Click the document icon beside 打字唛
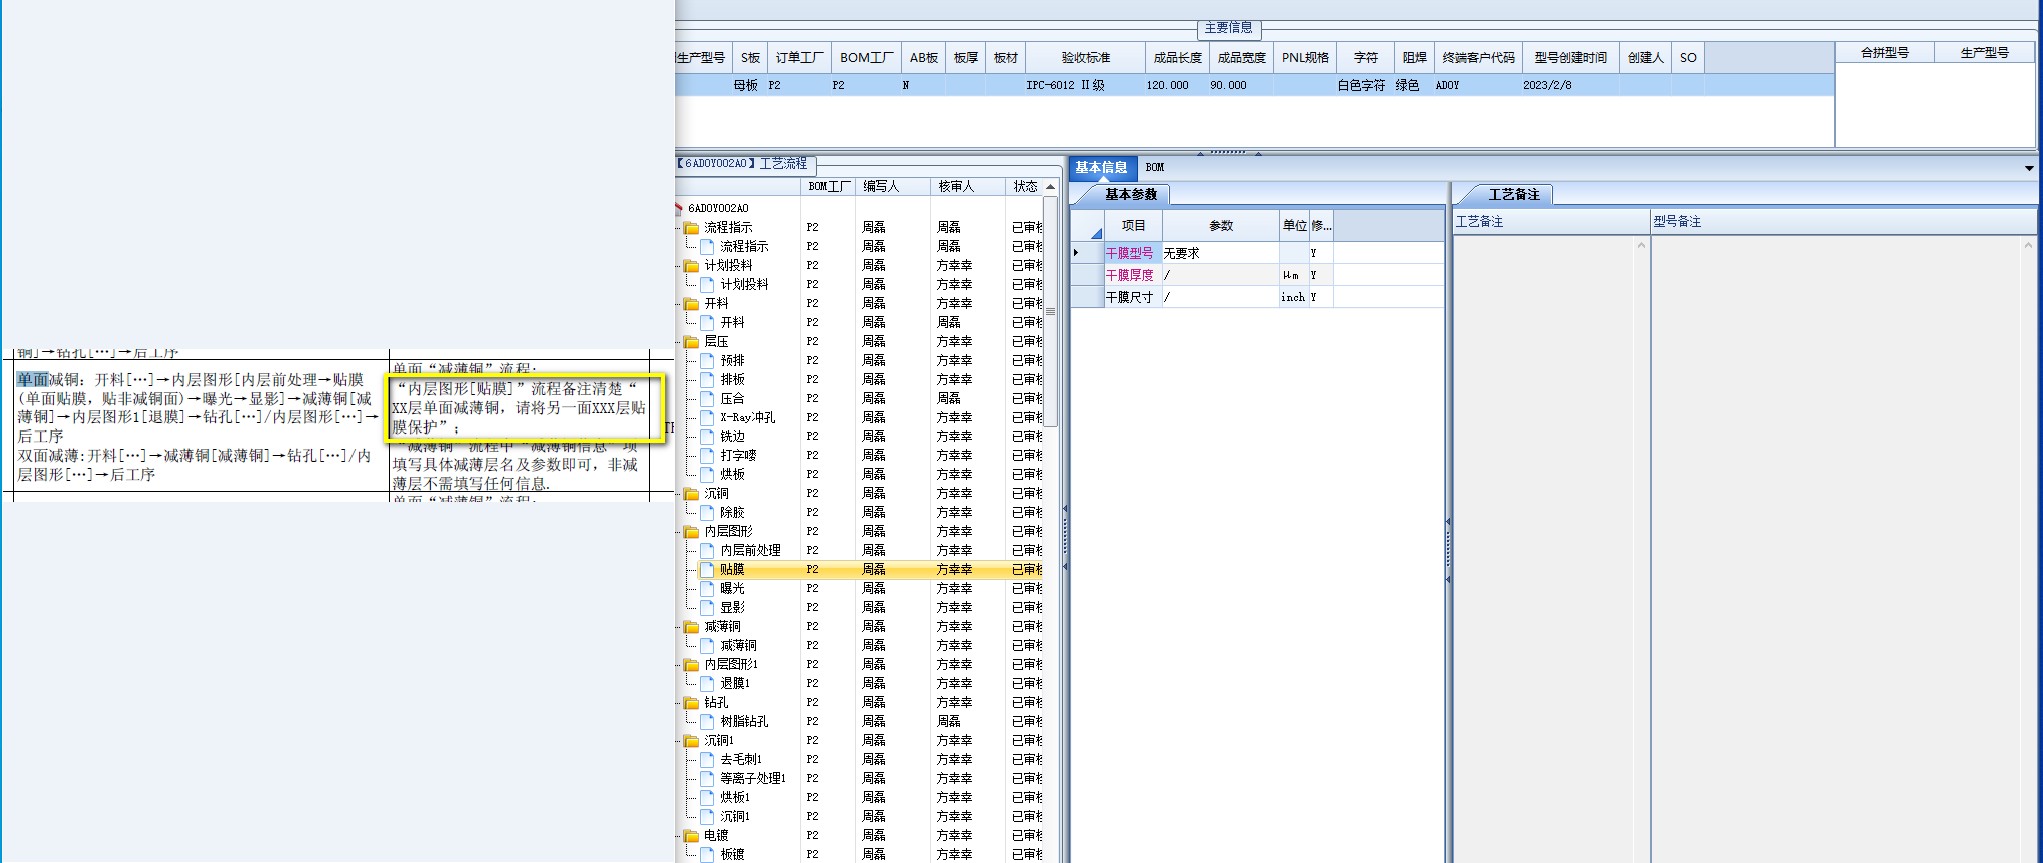This screenshot has height=863, width=2043. tap(708, 456)
